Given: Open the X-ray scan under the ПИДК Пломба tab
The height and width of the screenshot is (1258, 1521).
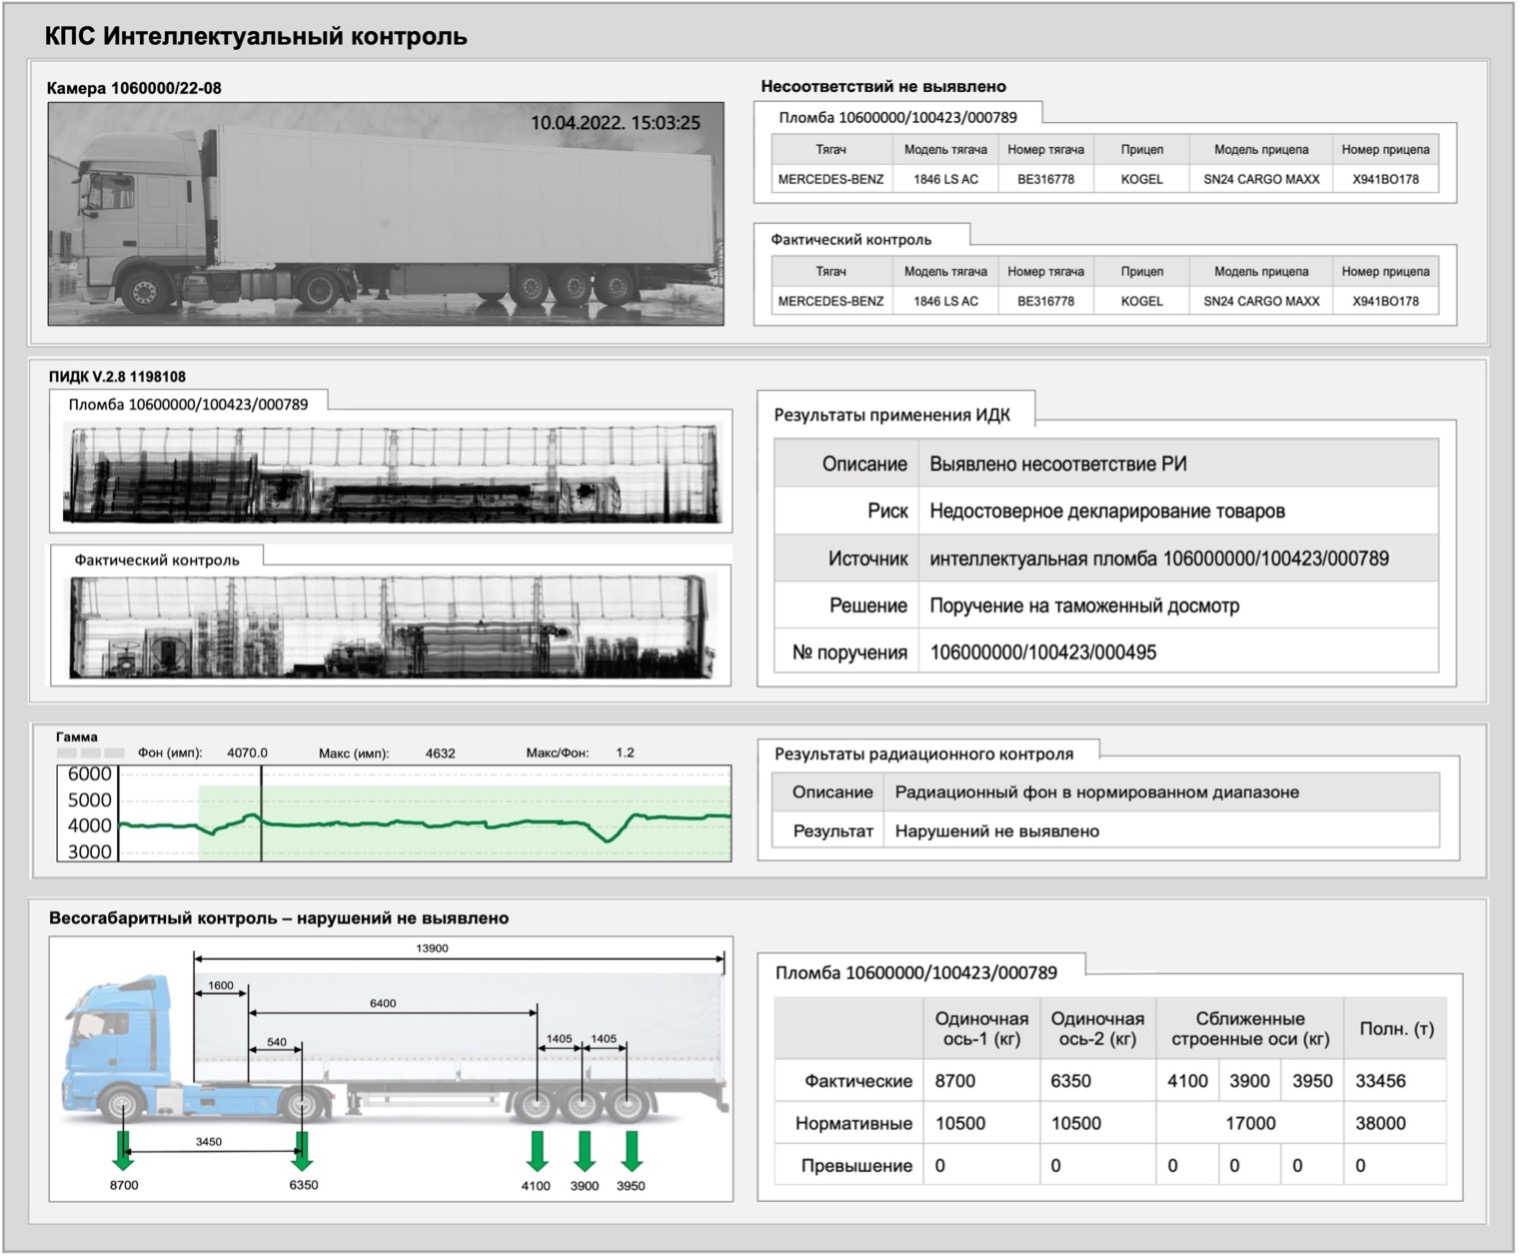Looking at the screenshot, I should 391,474.
